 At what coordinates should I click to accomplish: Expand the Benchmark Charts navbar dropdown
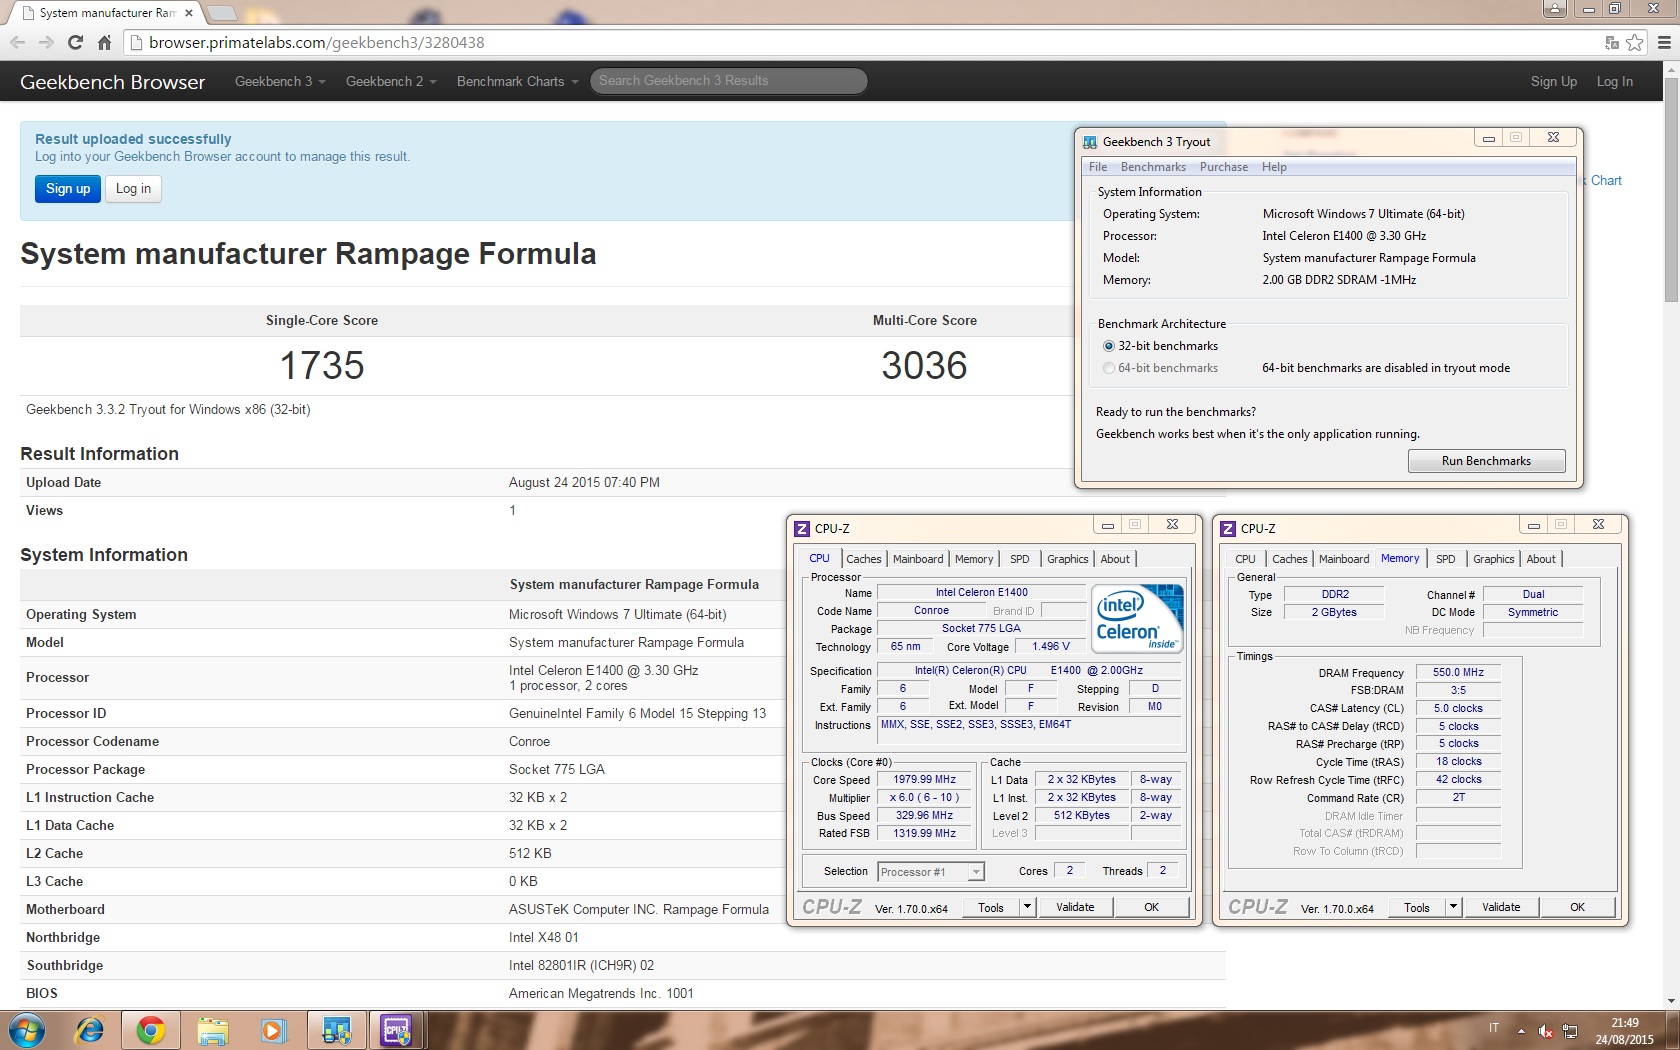click(x=518, y=81)
